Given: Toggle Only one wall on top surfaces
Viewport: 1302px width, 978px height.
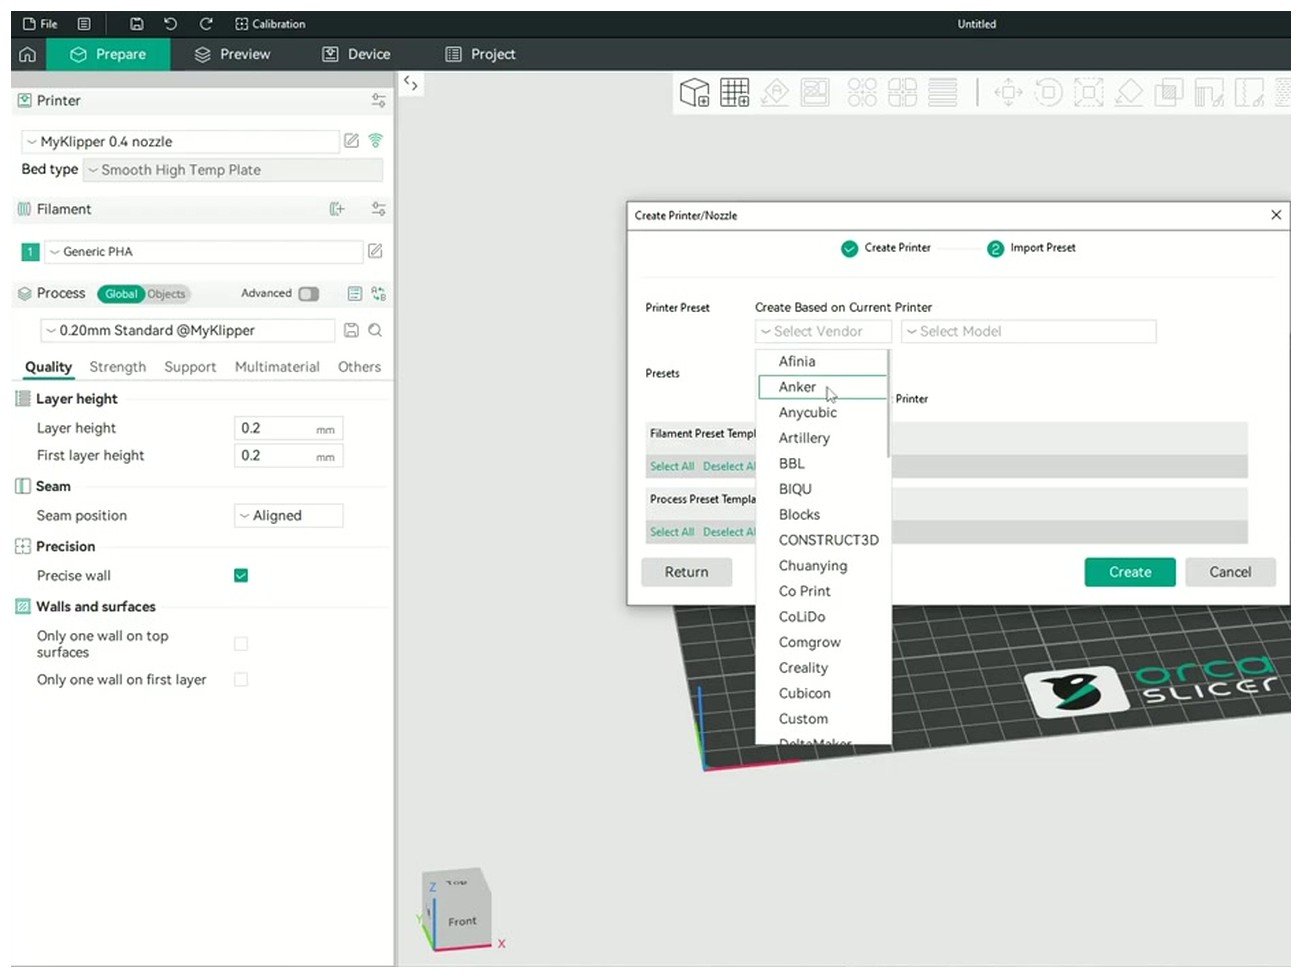Looking at the screenshot, I should click(241, 644).
